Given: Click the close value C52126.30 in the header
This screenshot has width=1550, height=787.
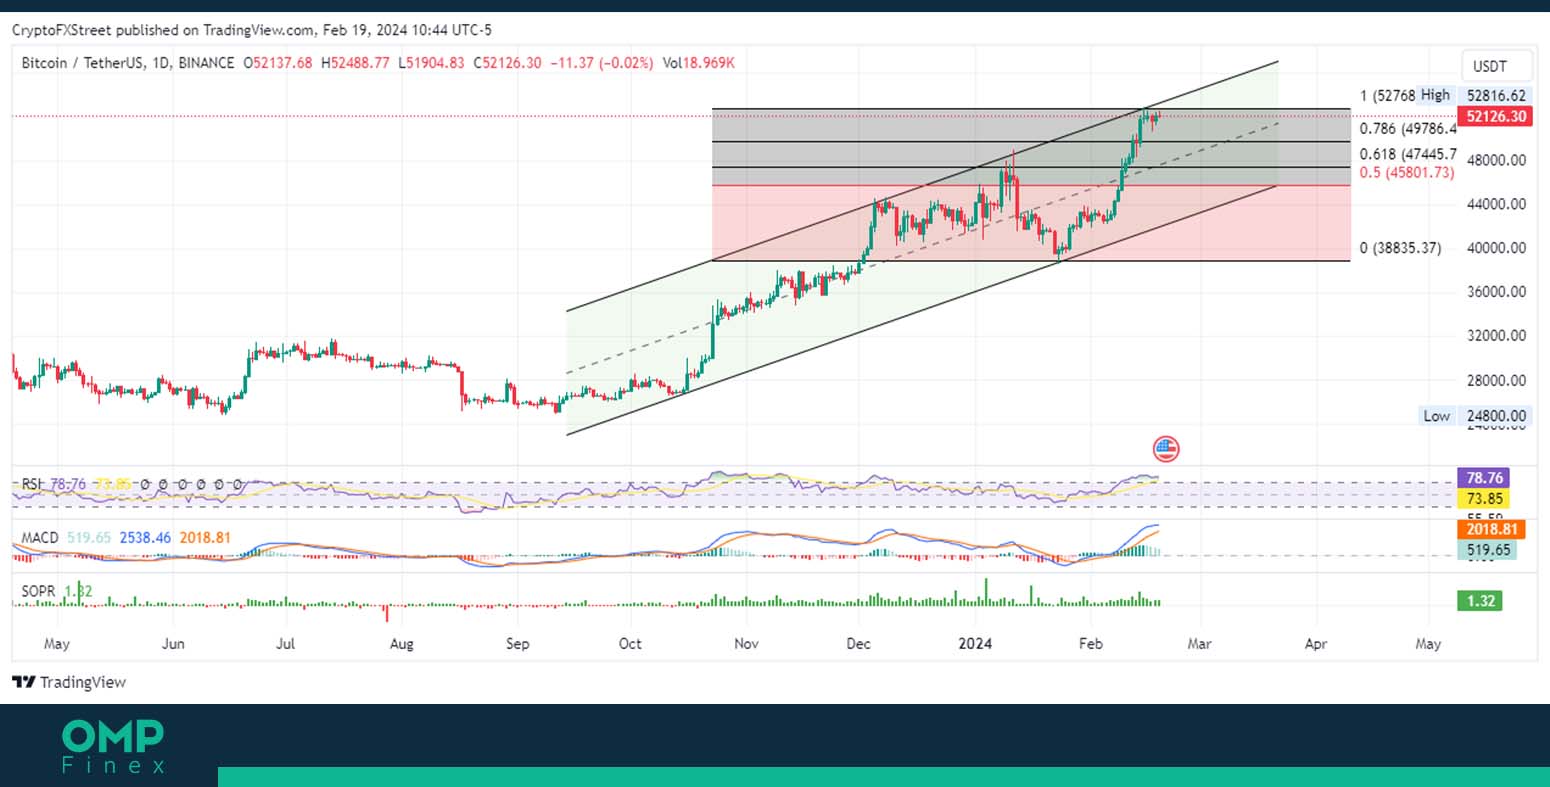Looking at the screenshot, I should [507, 62].
